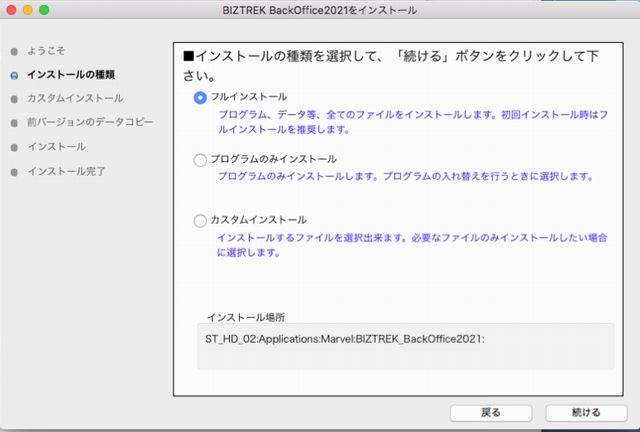Click the インストール場所 label
Viewport: 640px width, 432px height.
click(246, 317)
